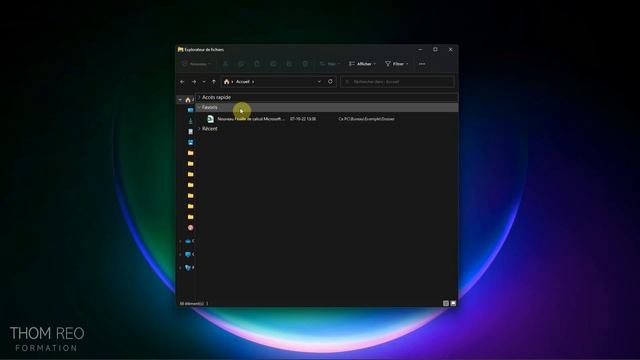Open the Documents icon in the sidebar
Image resolution: width=640 pixels, height=360 pixels.
[x=191, y=131]
